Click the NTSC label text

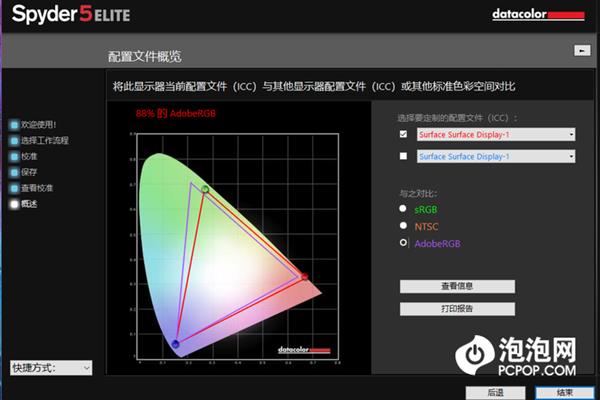426,227
